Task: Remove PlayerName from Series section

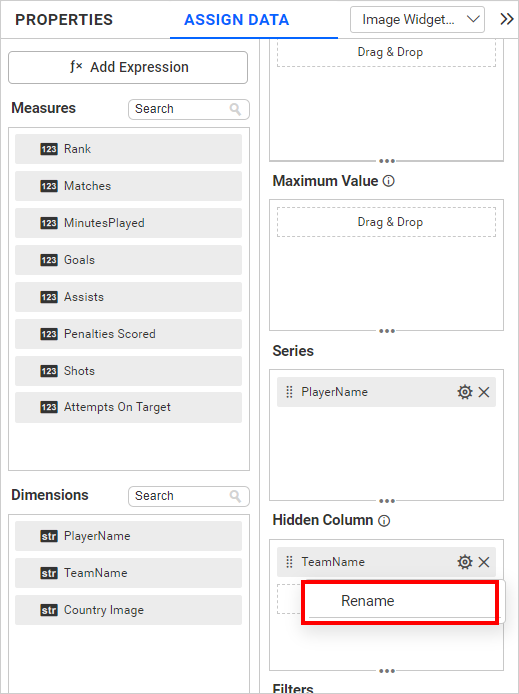Action: point(484,392)
